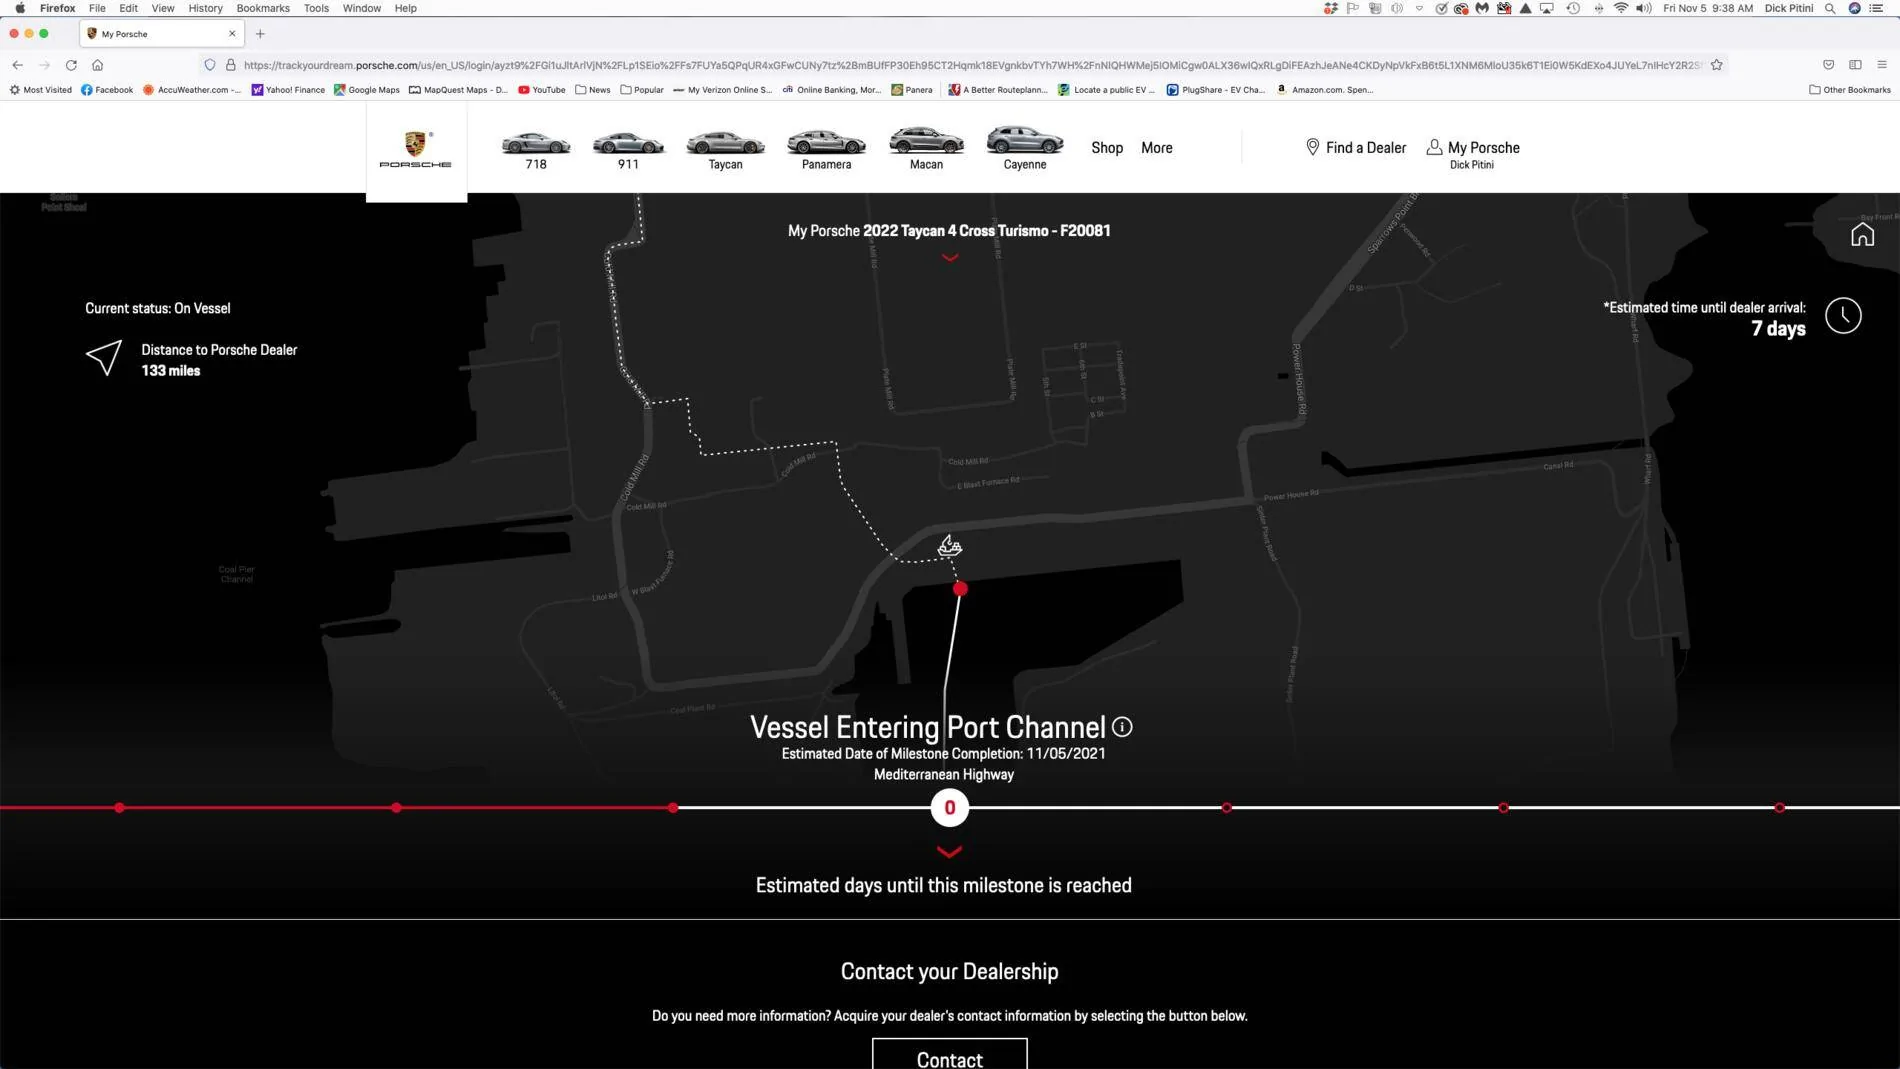
Task: Select the sixth timeline milestone dot
Action: (1503, 807)
